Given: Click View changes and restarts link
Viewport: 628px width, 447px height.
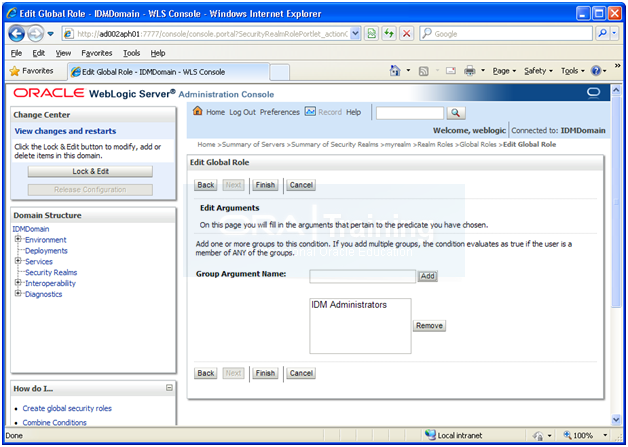Looking at the screenshot, I should pyautogui.click(x=65, y=131).
